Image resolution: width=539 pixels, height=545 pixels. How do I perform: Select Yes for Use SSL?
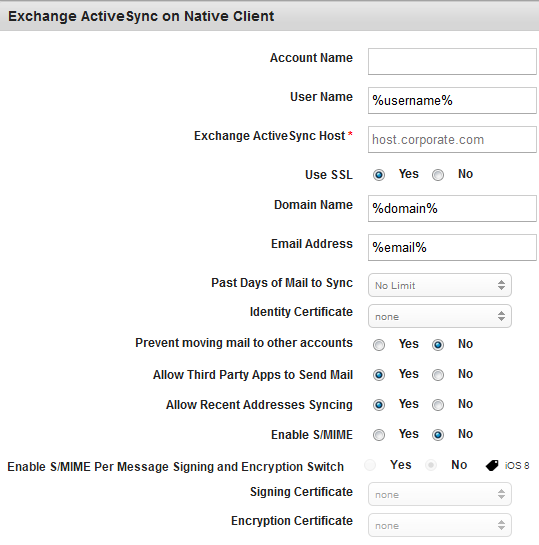click(379, 174)
